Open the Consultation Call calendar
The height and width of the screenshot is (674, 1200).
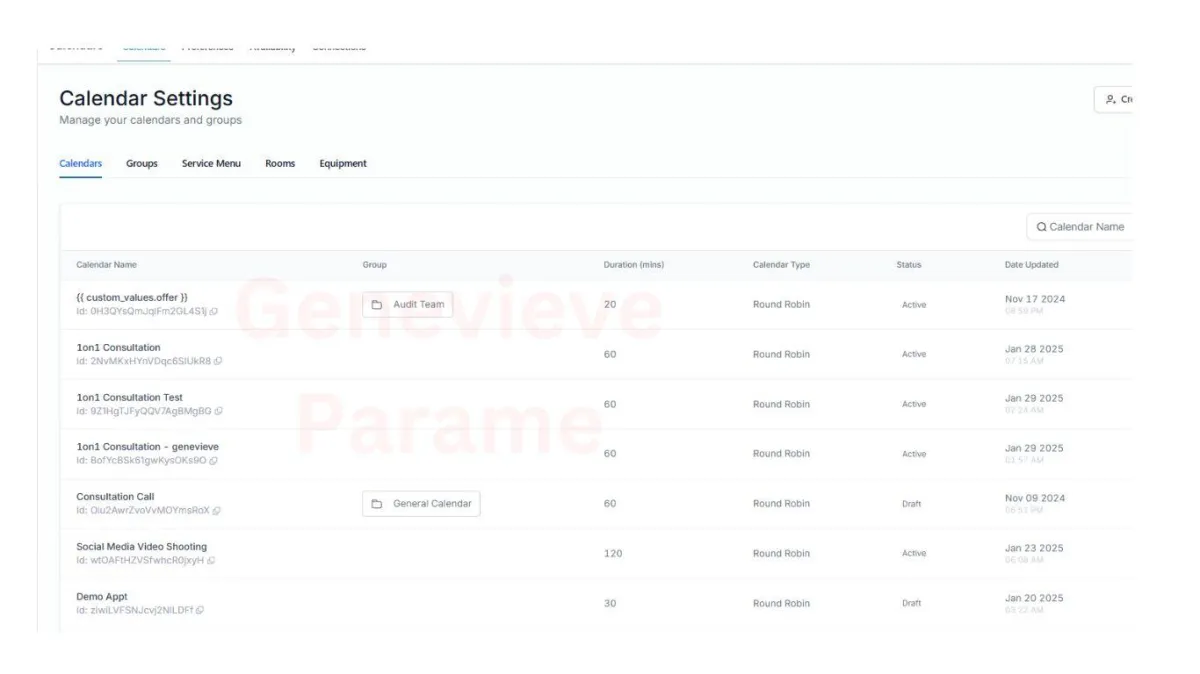115,497
